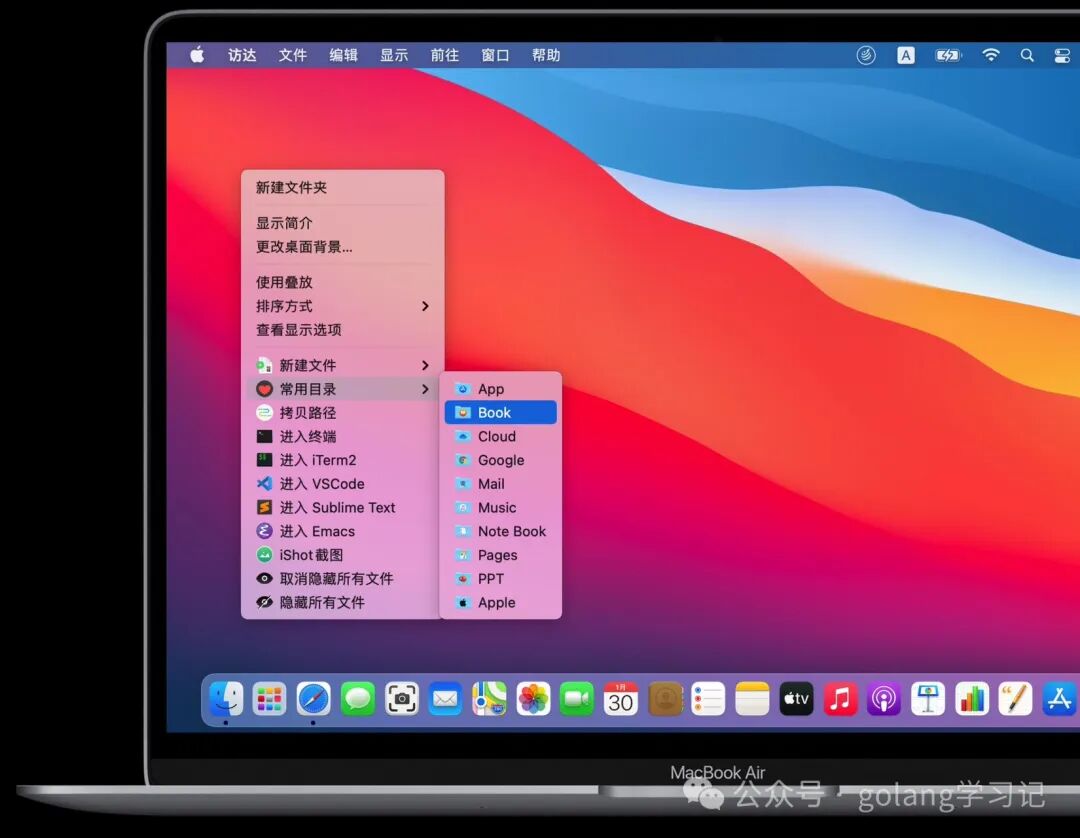
Task: Click the circular app icon left of input method
Action: point(866,55)
